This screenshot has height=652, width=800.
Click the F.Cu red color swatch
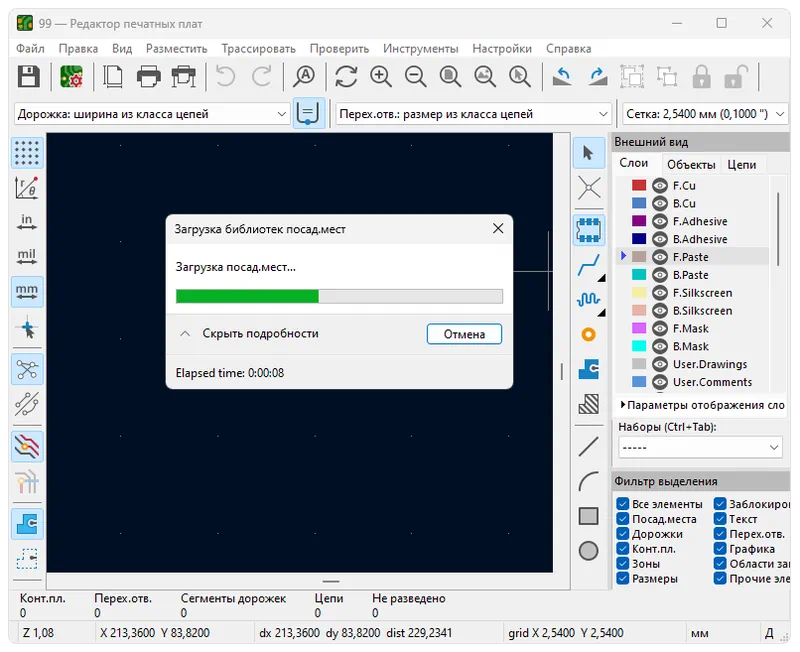coord(639,185)
